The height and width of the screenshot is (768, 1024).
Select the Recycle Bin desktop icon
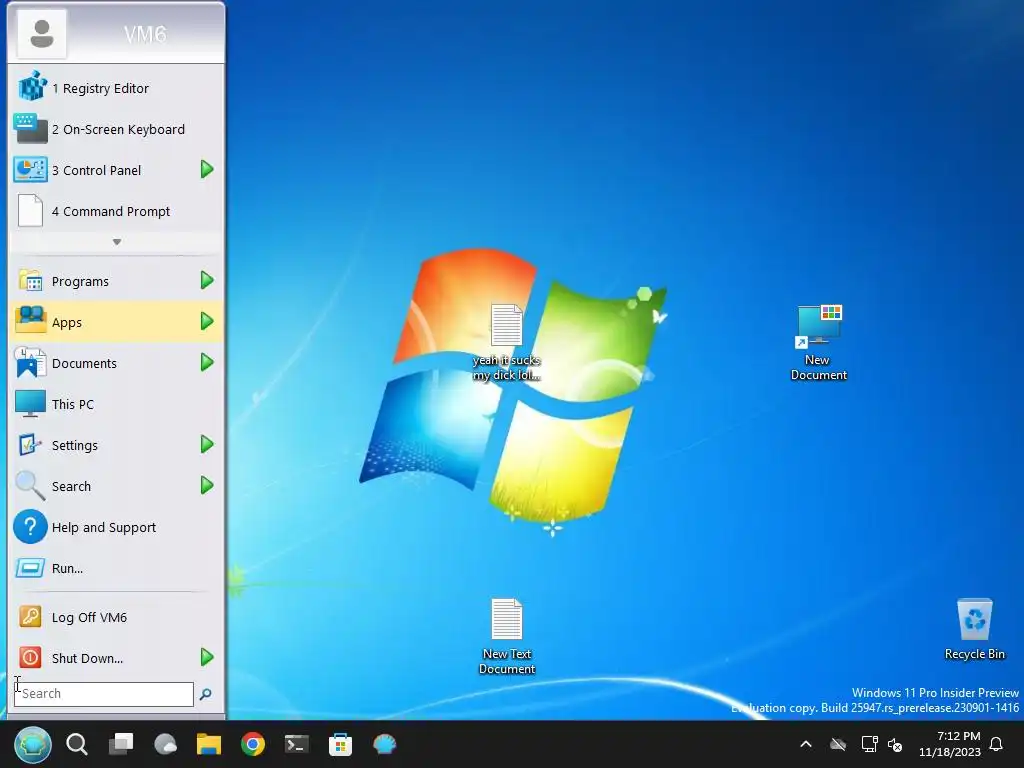(x=974, y=630)
